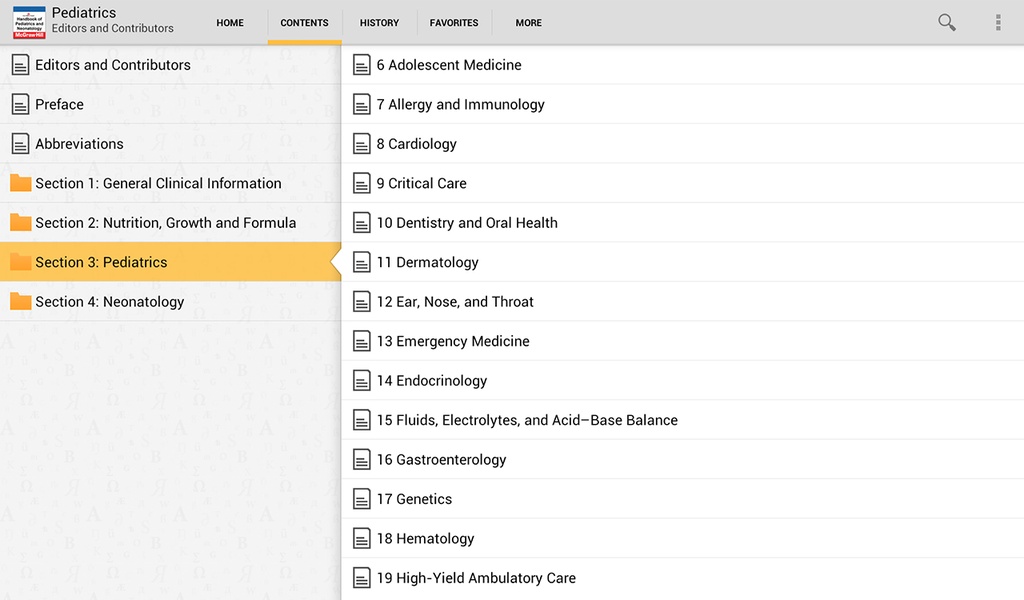
Task: Open chapter 15 Fluids, Electrolytes, and Acid–Base Balance
Action: 682,420
